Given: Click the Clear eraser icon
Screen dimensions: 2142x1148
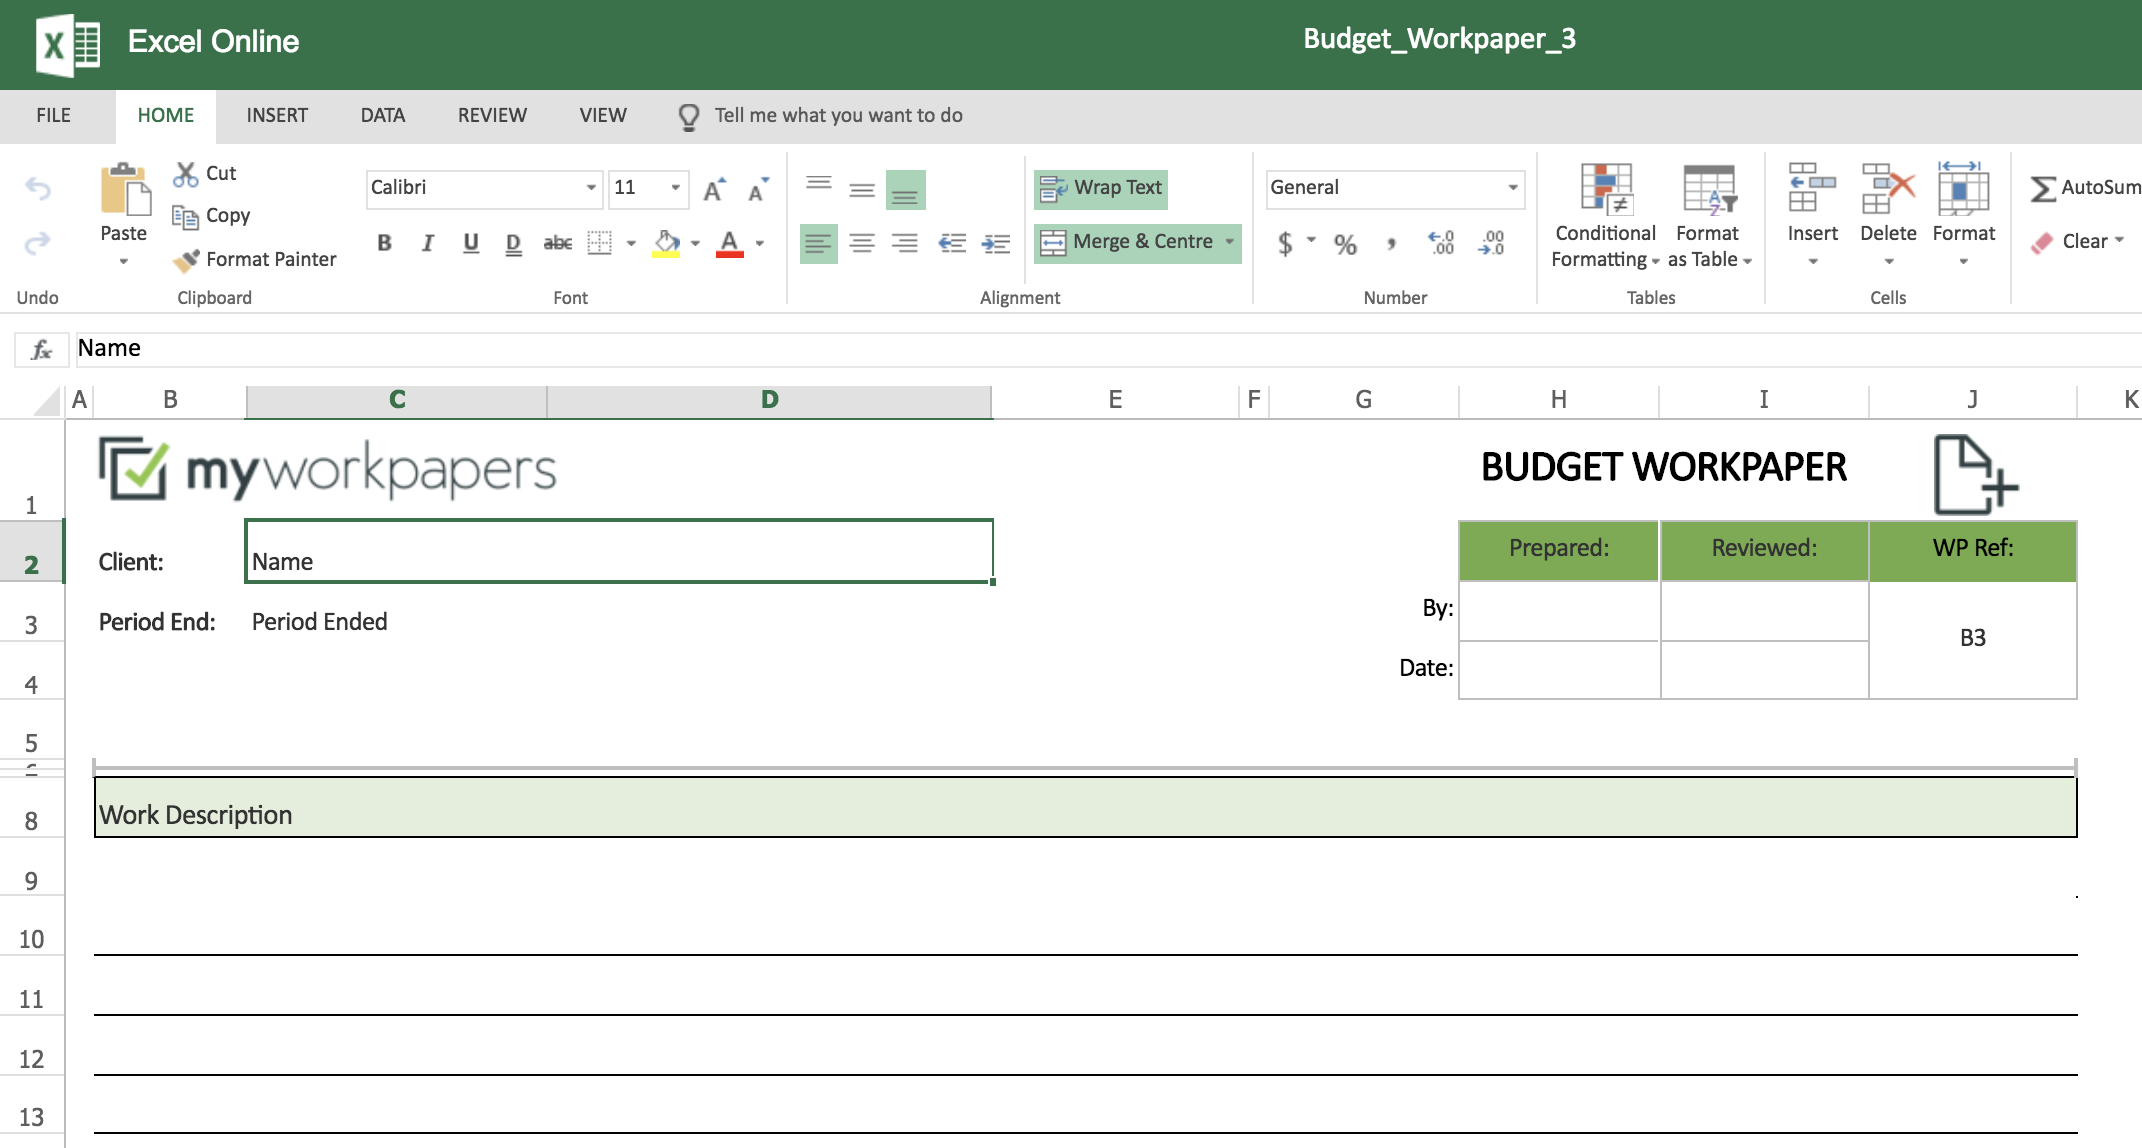Looking at the screenshot, I should pos(2042,243).
